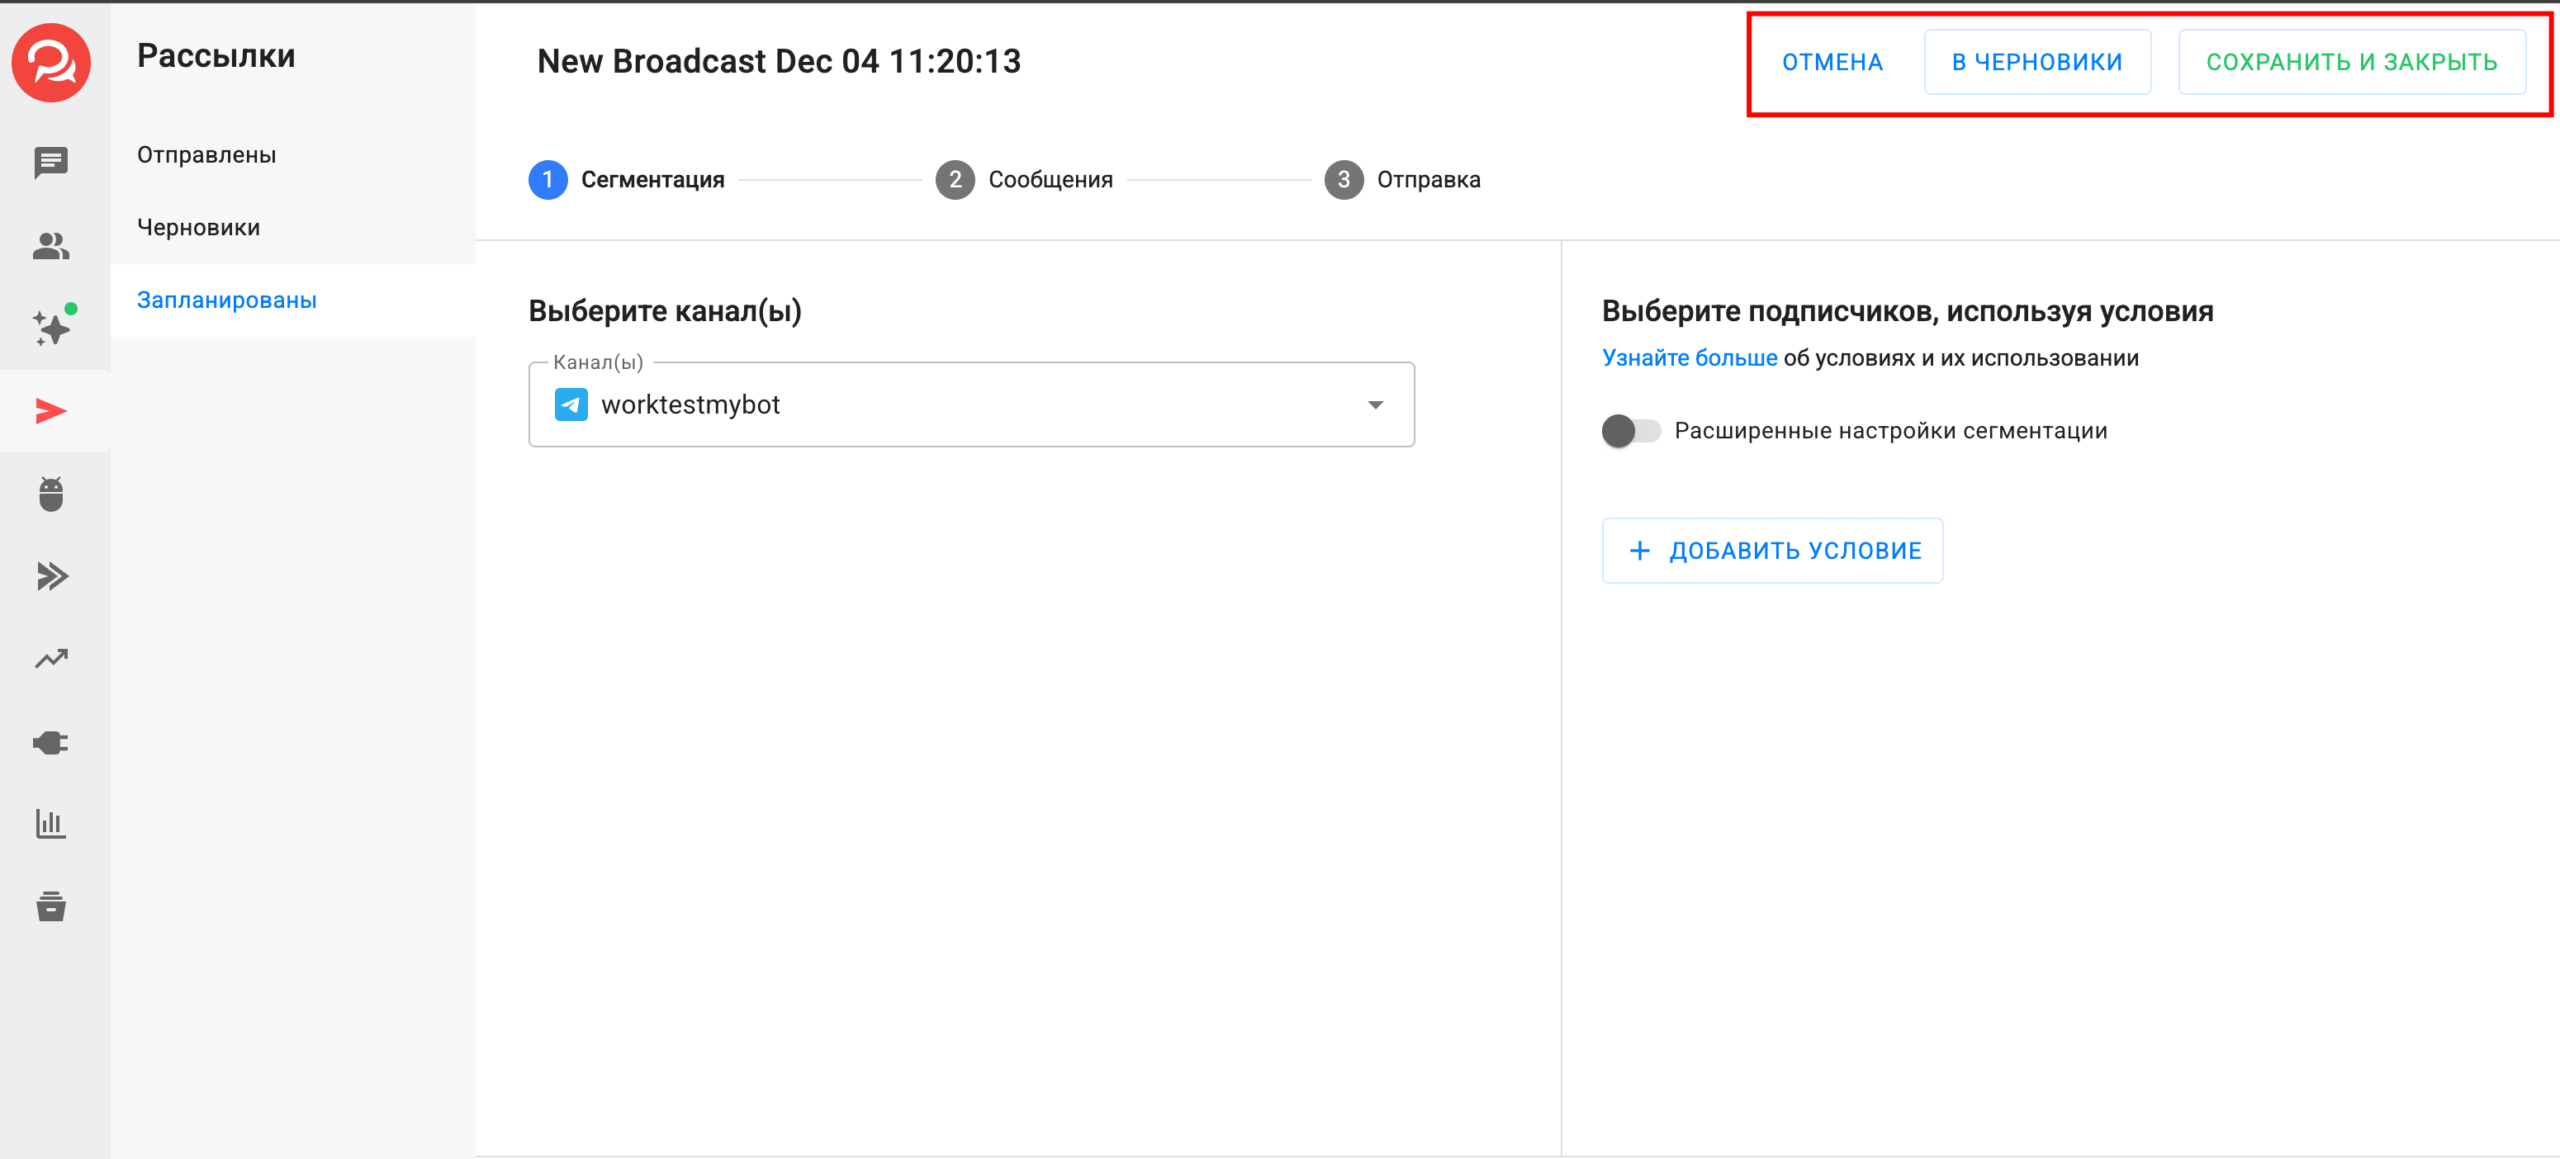Open the bar chart reports icon
2560x1159 pixels.
click(x=51, y=824)
